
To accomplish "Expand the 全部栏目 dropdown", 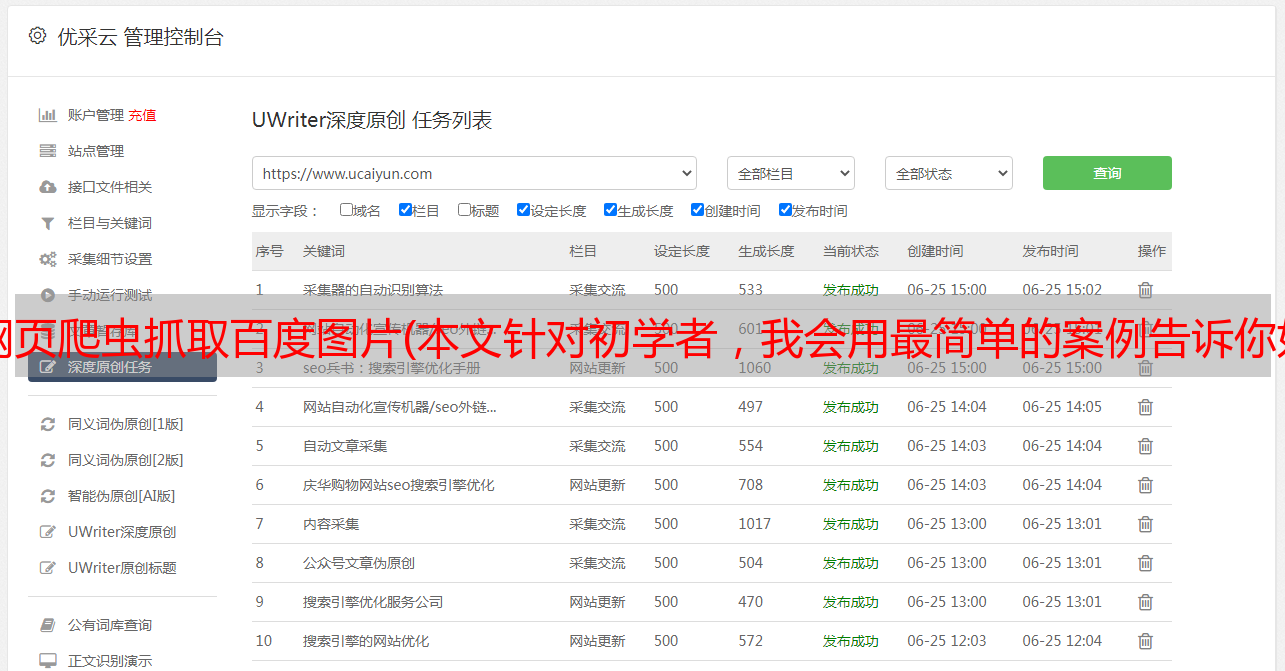I will point(790,173).
